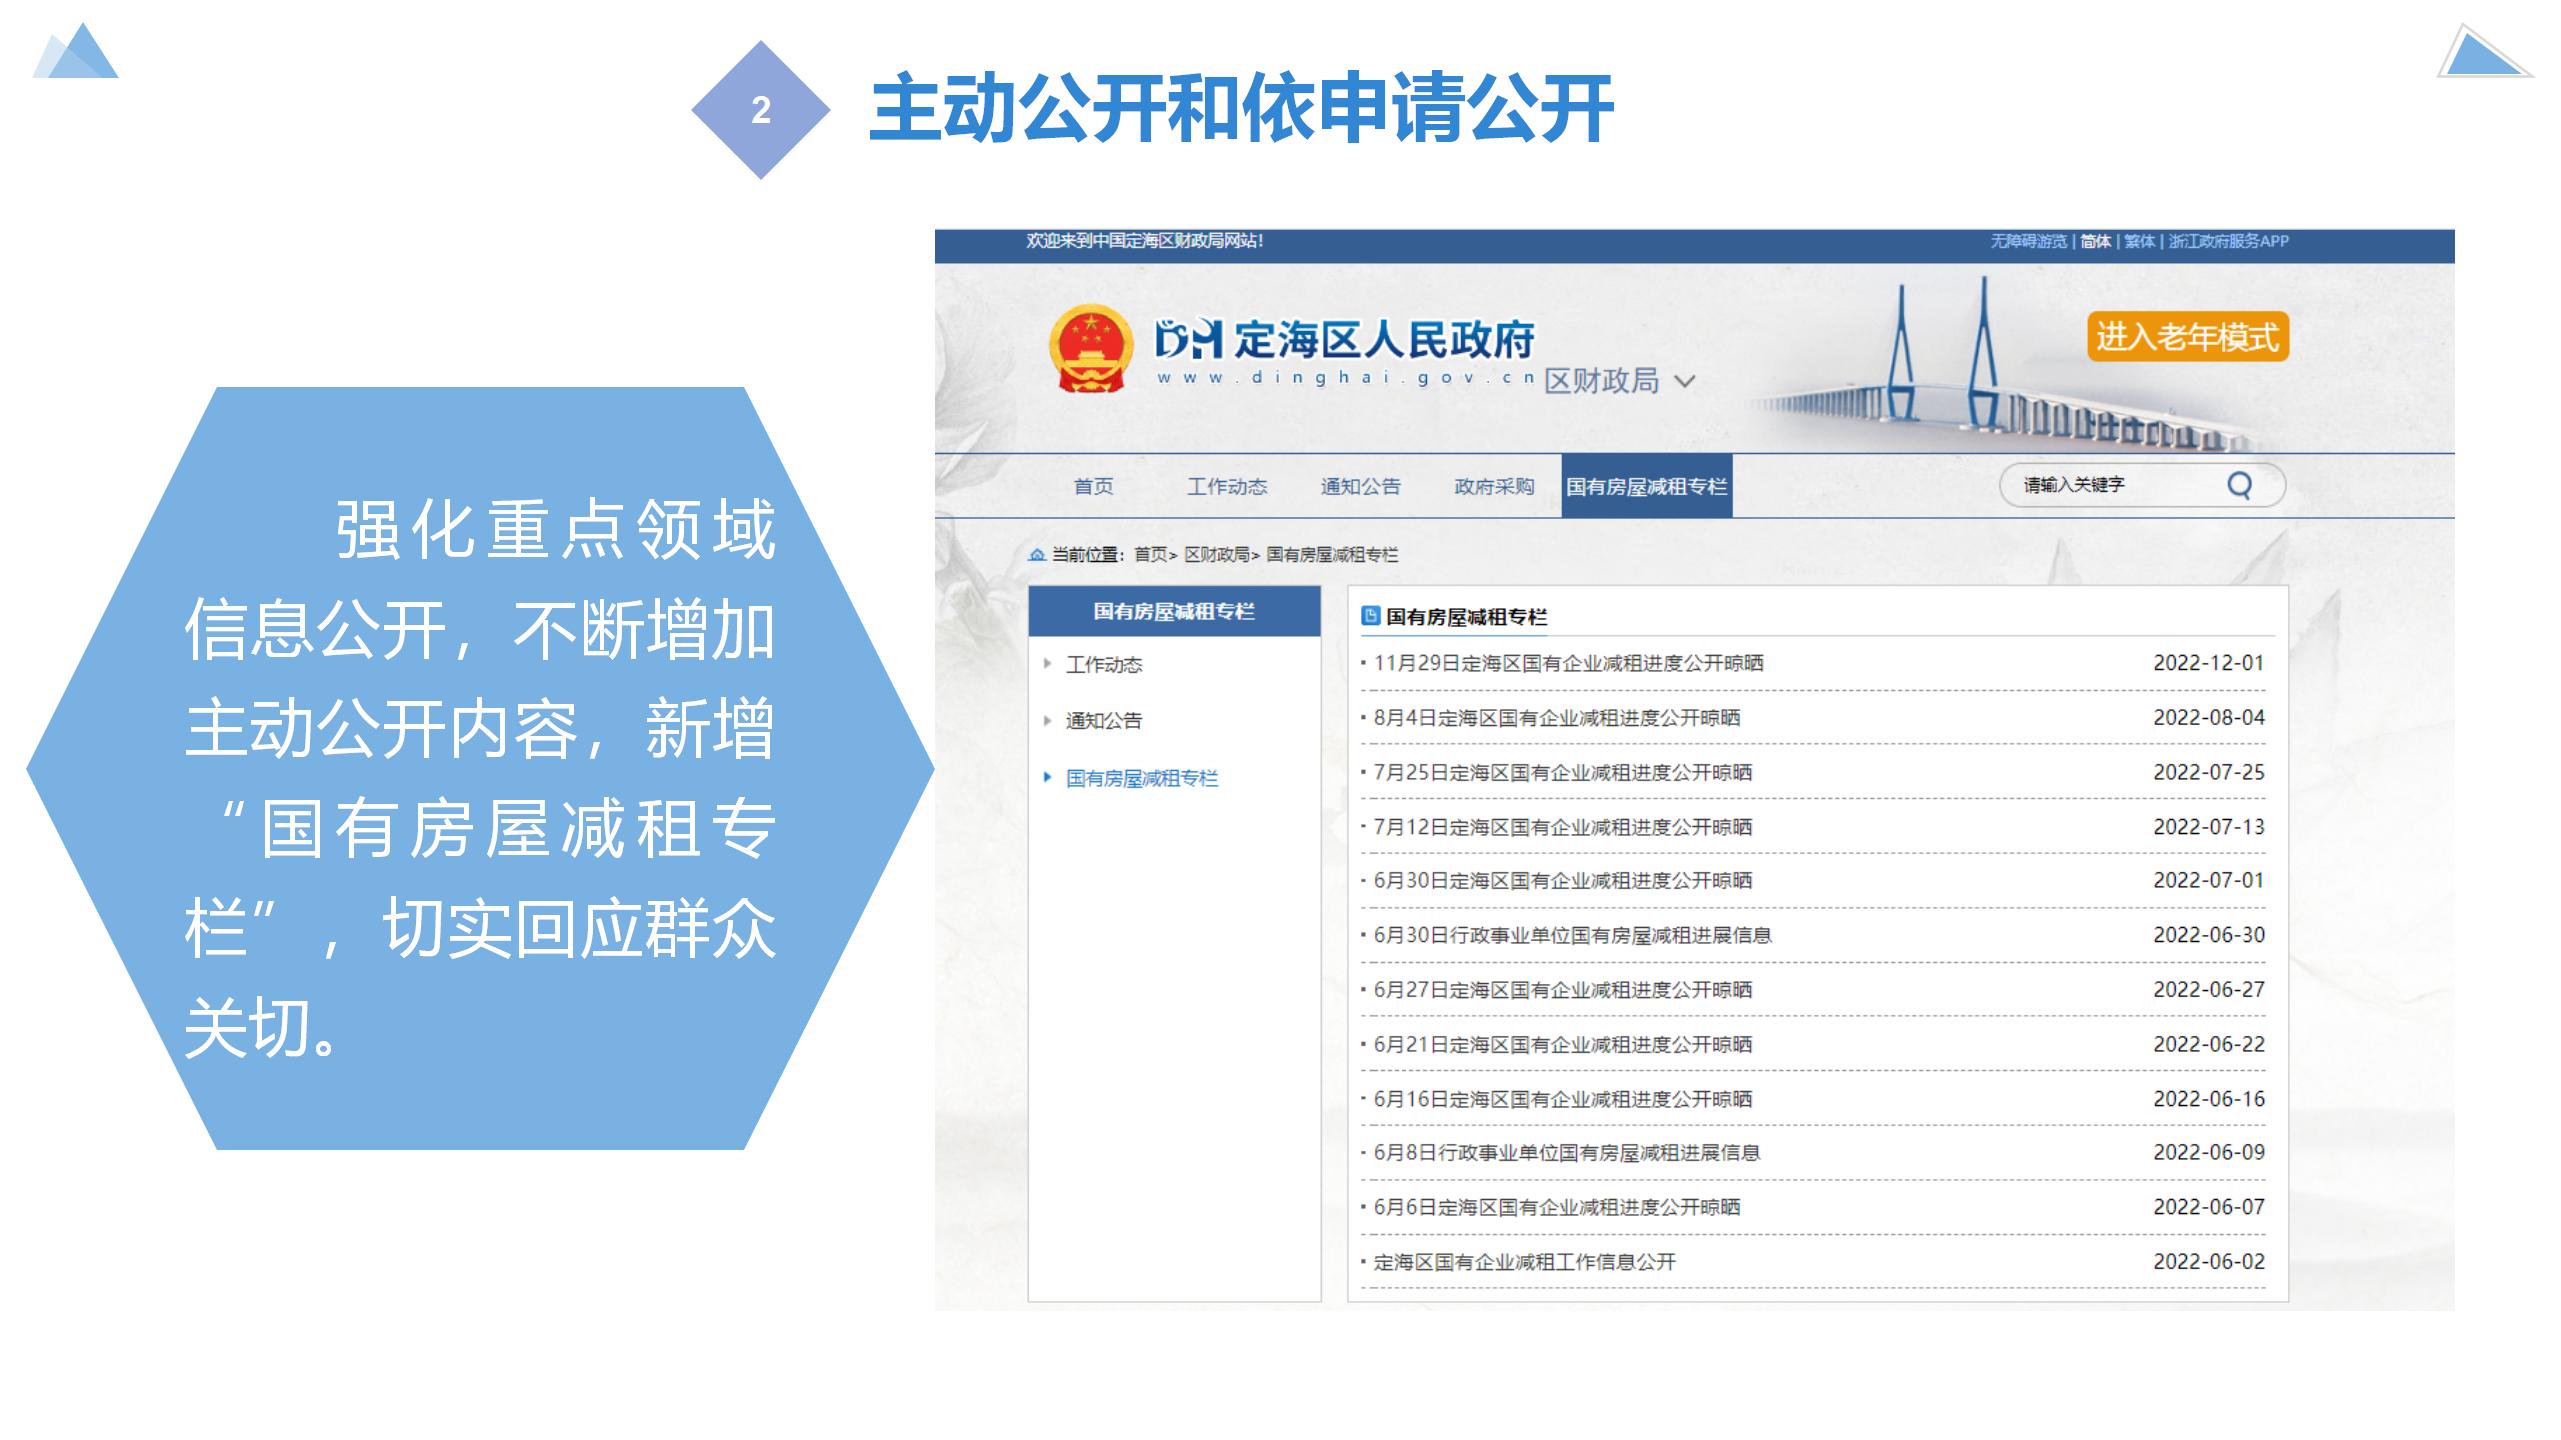
Task: Open 6月30日行政事业单位国有房屋减租进展信息 link
Action: pyautogui.click(x=1572, y=935)
